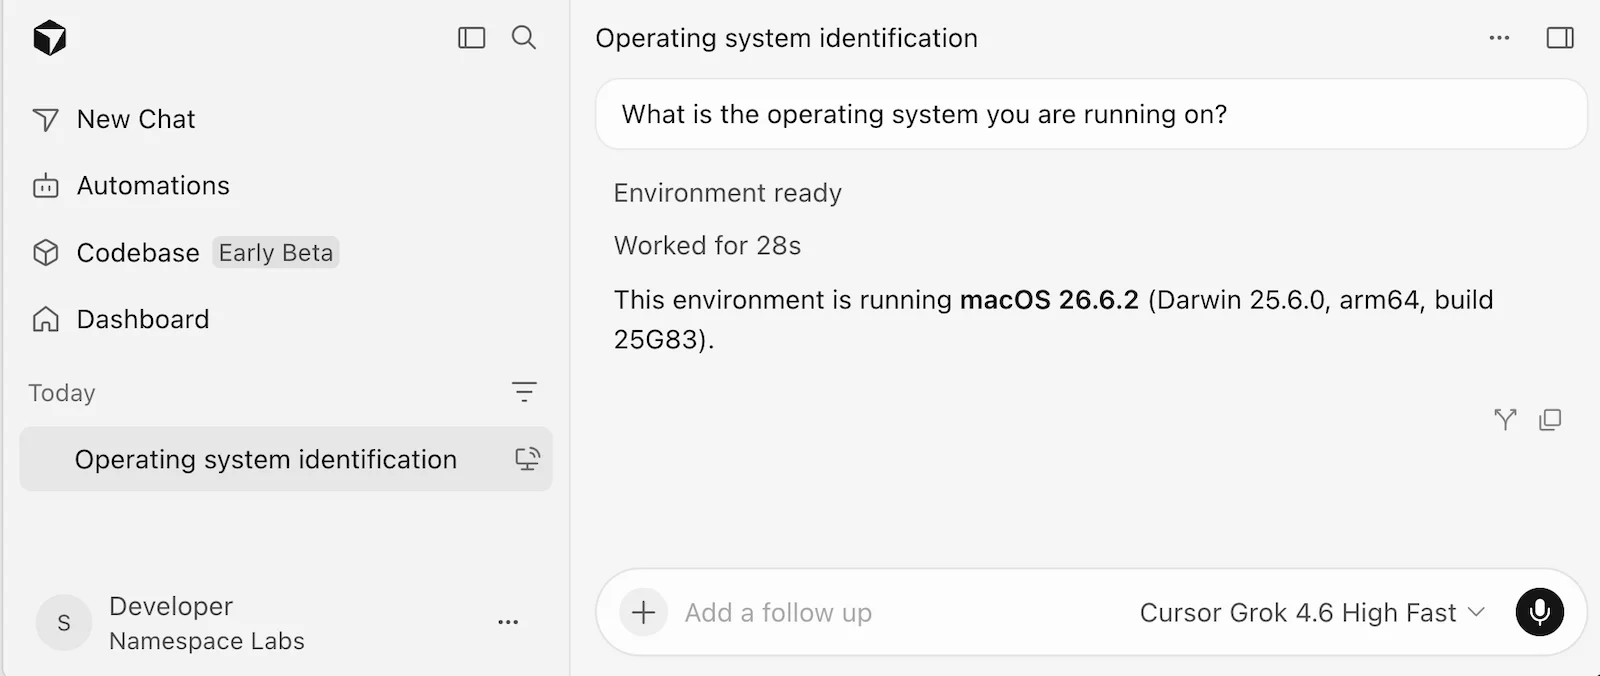Screen dimensions: 1600x676
Task: Click the user message about operating system
Action: (x=1091, y=114)
